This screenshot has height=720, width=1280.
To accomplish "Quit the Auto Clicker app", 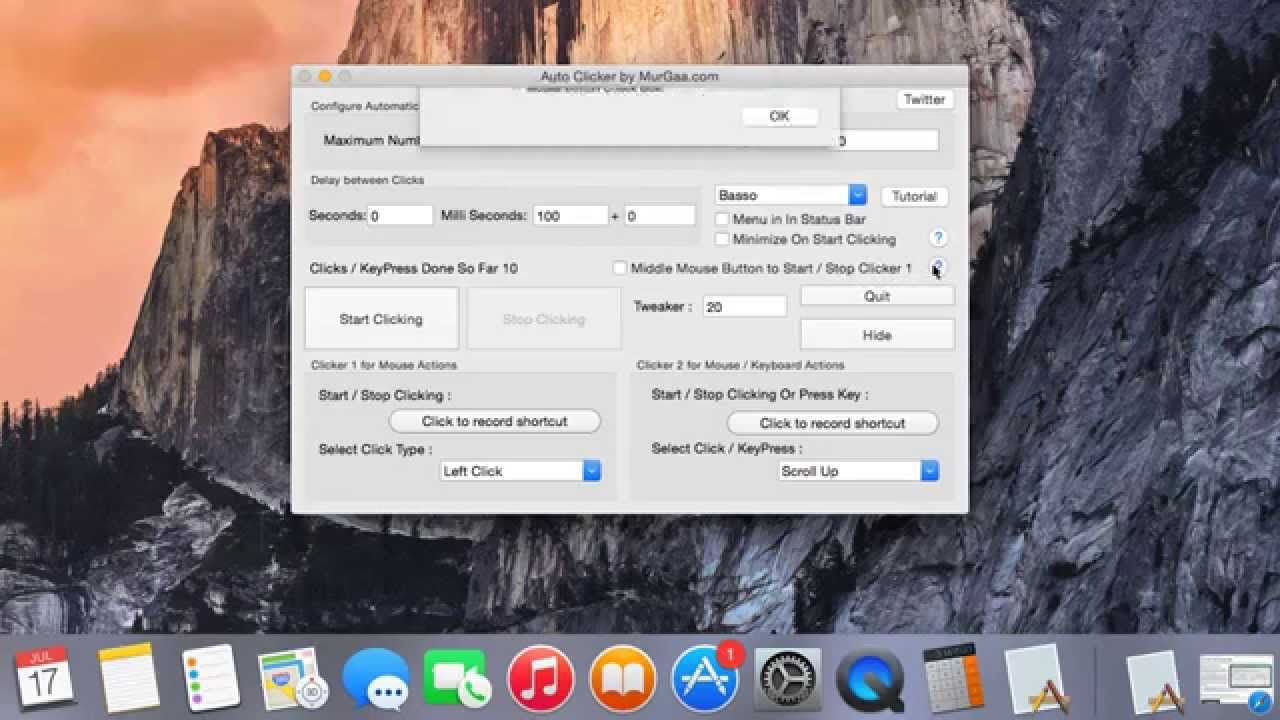I will 877,296.
